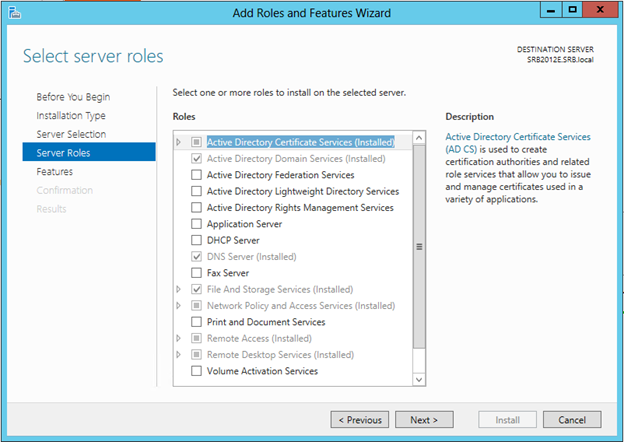Toggle Active Directory Certificate Services checkbox

coord(196,142)
